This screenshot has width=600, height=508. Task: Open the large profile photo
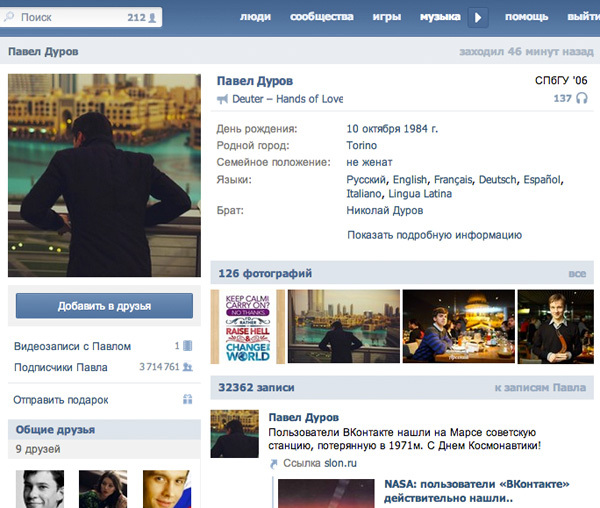click(104, 175)
